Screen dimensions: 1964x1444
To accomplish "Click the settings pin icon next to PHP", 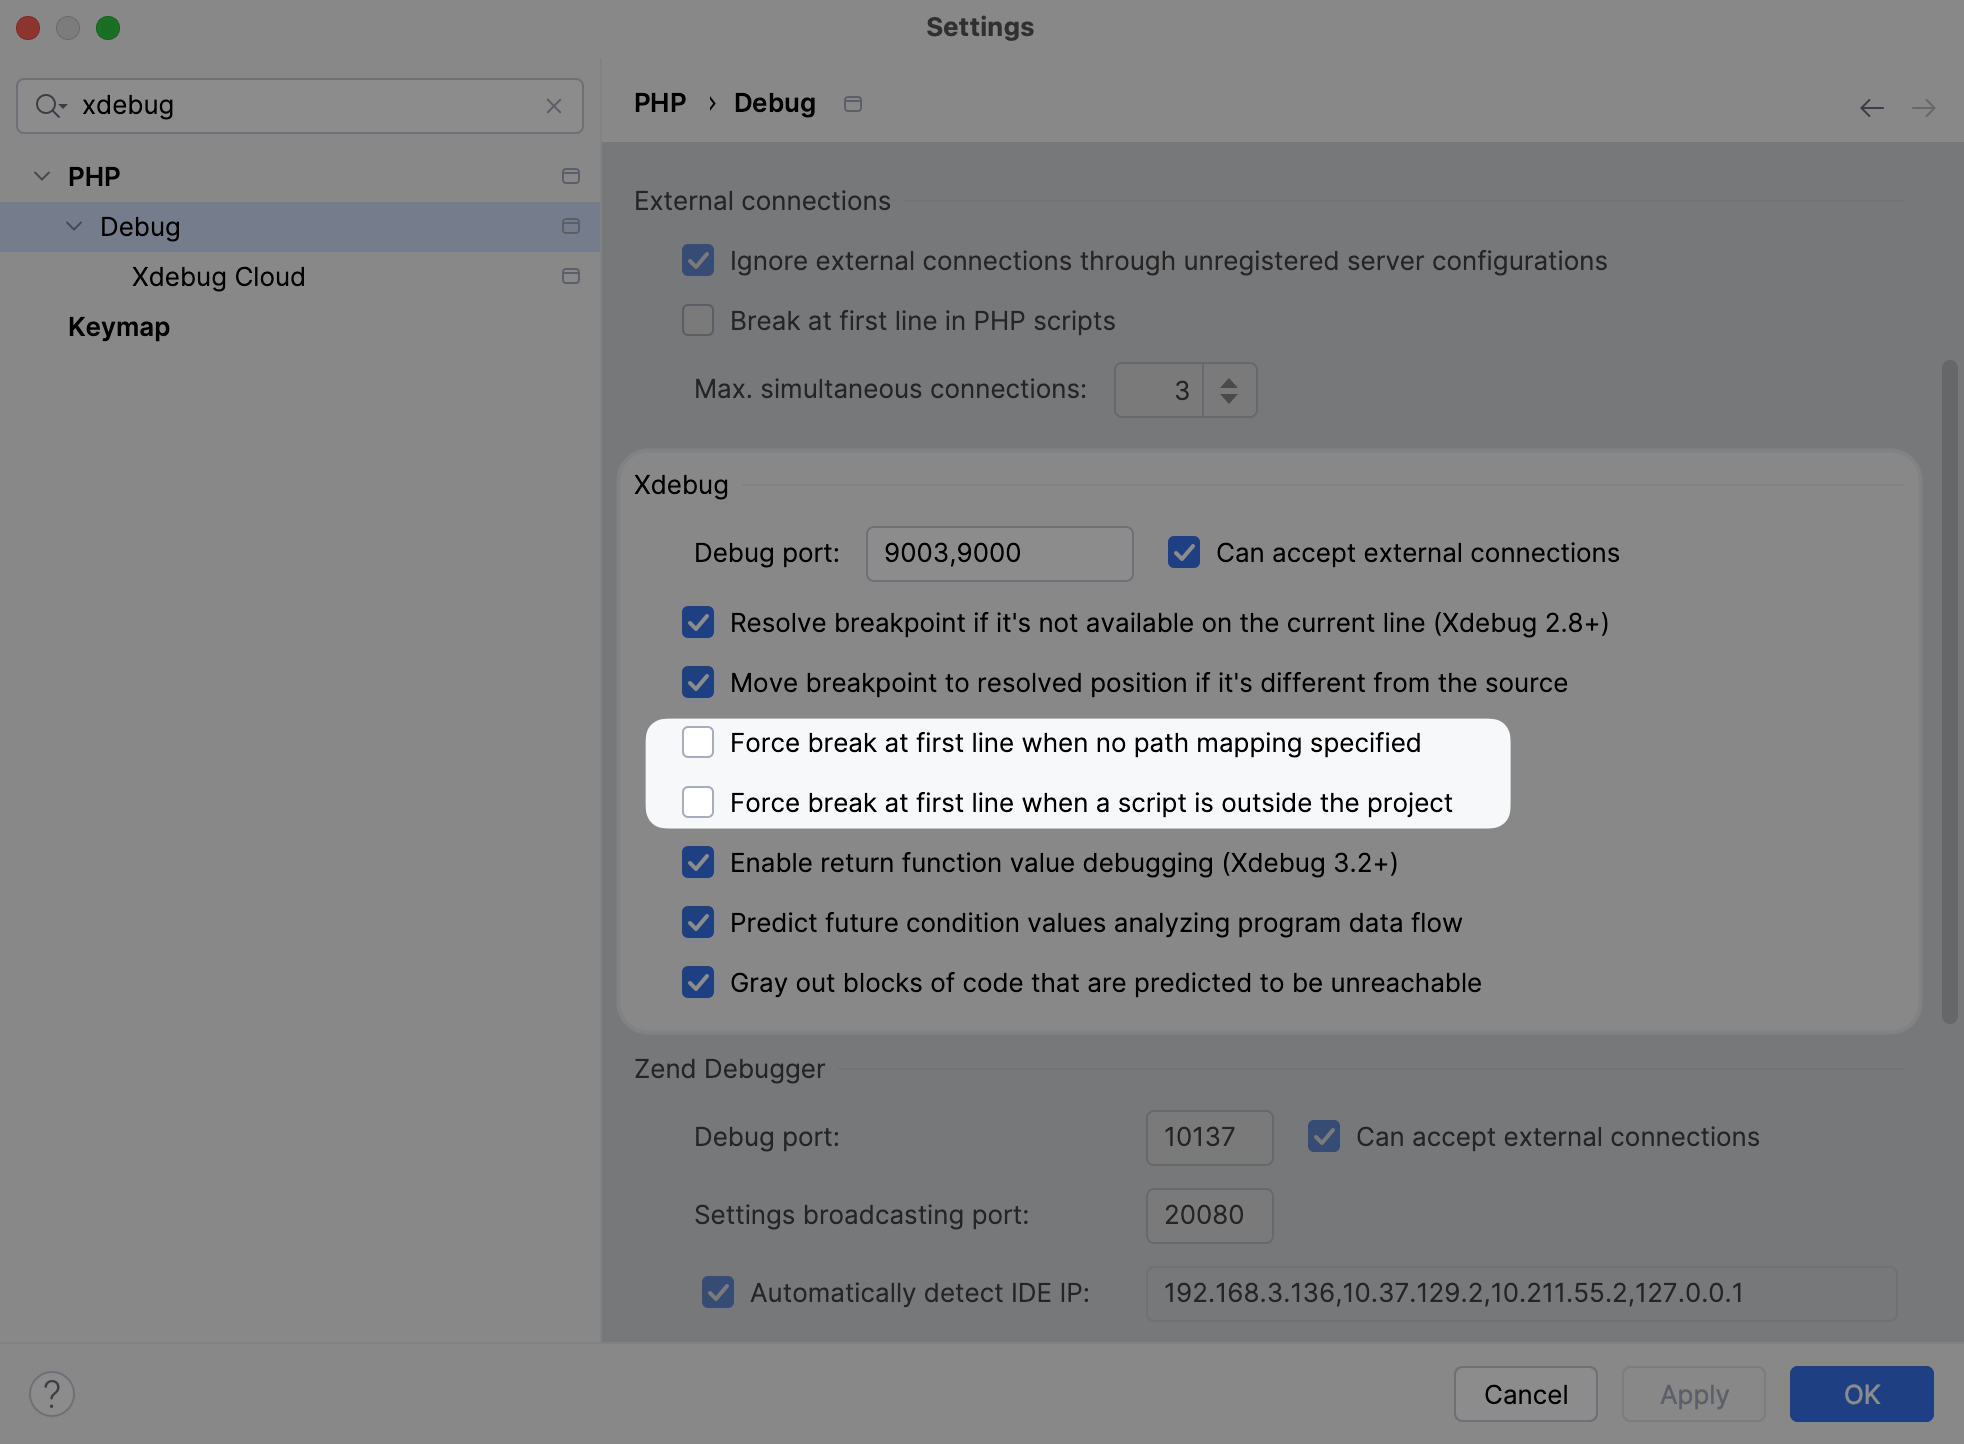I will 570,174.
